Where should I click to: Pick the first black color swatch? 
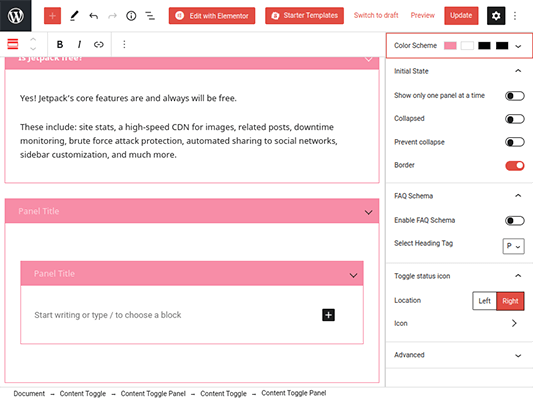tap(484, 46)
